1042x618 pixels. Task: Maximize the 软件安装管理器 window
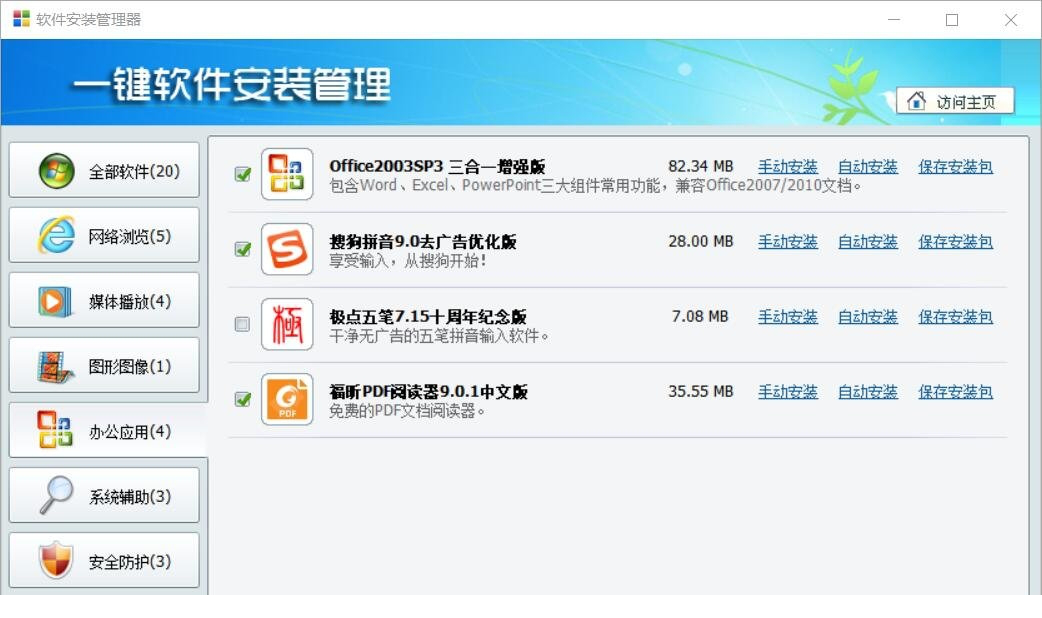point(952,19)
